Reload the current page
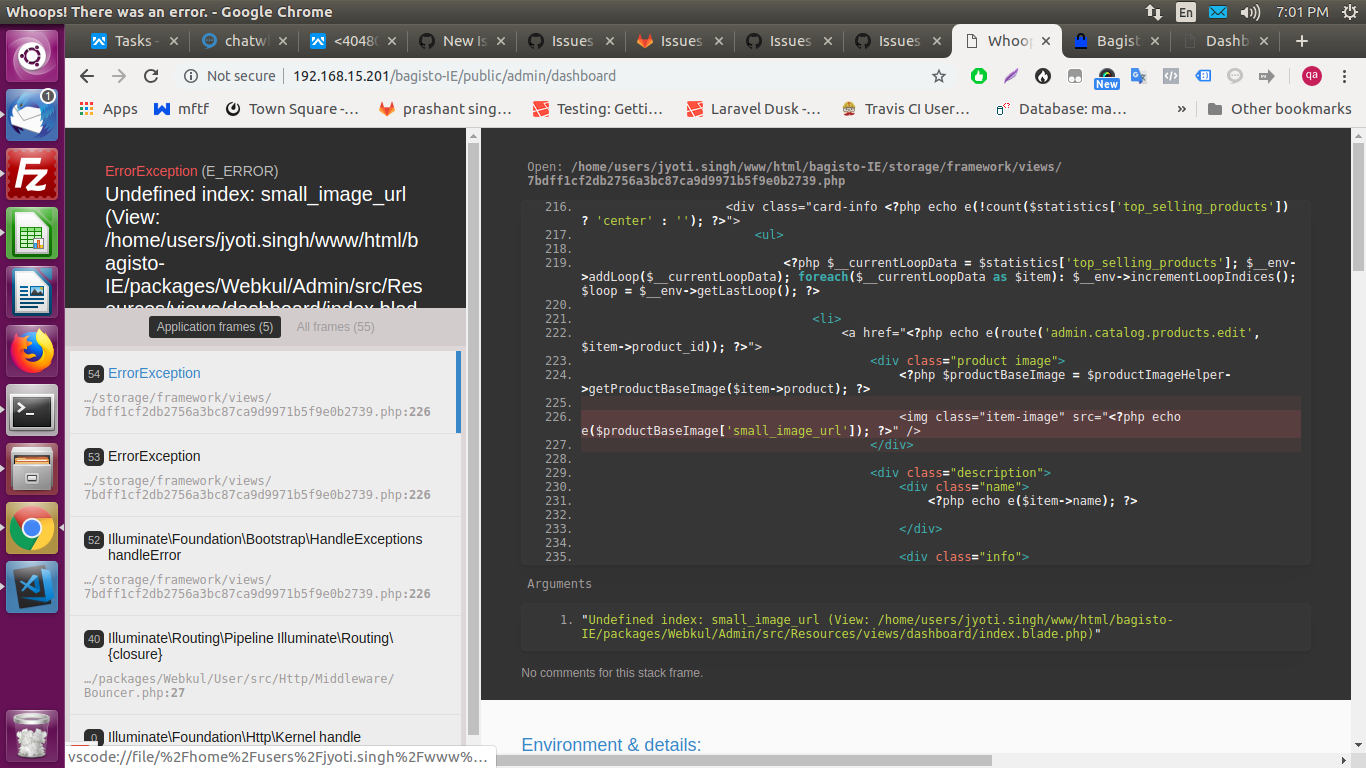Viewport: 1366px width, 768px height. (150, 76)
